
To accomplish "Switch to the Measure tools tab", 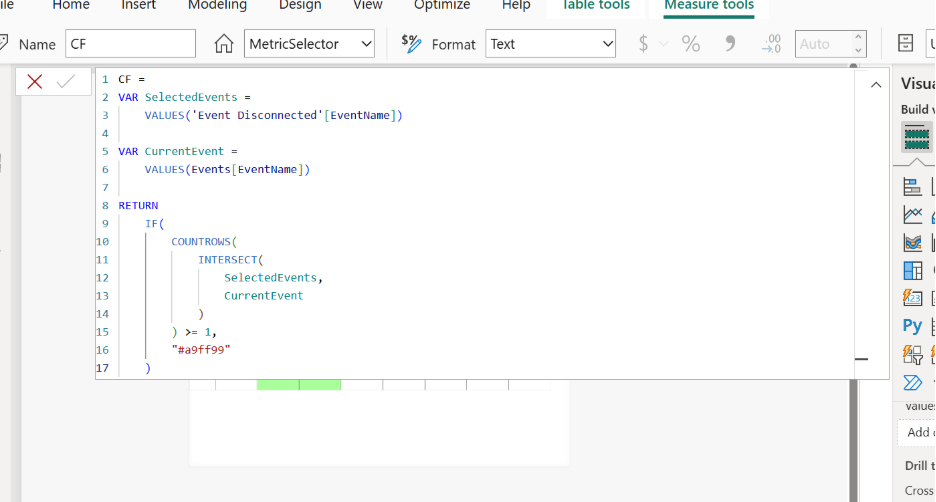I will pyautogui.click(x=709, y=5).
